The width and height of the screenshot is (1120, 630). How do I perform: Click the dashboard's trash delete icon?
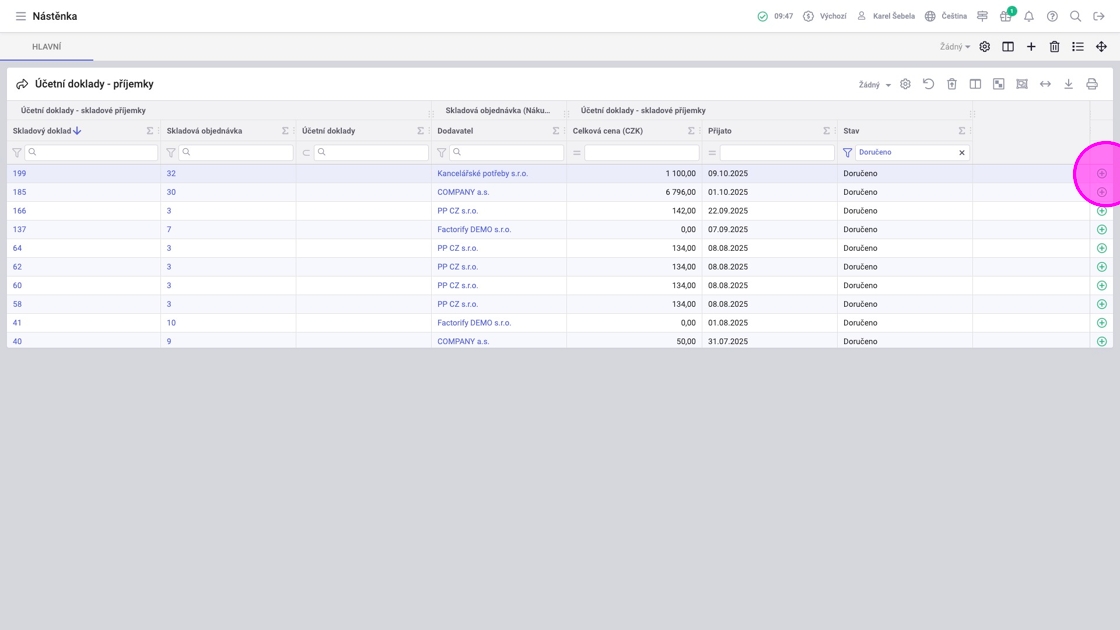(1054, 47)
